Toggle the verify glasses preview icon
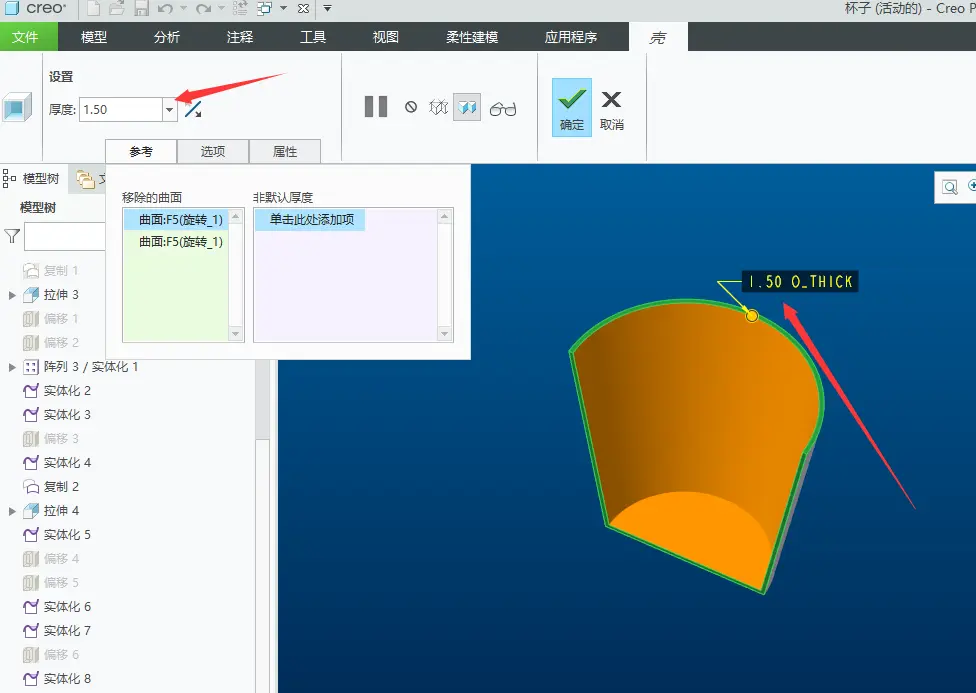The height and width of the screenshot is (693, 976). click(503, 109)
